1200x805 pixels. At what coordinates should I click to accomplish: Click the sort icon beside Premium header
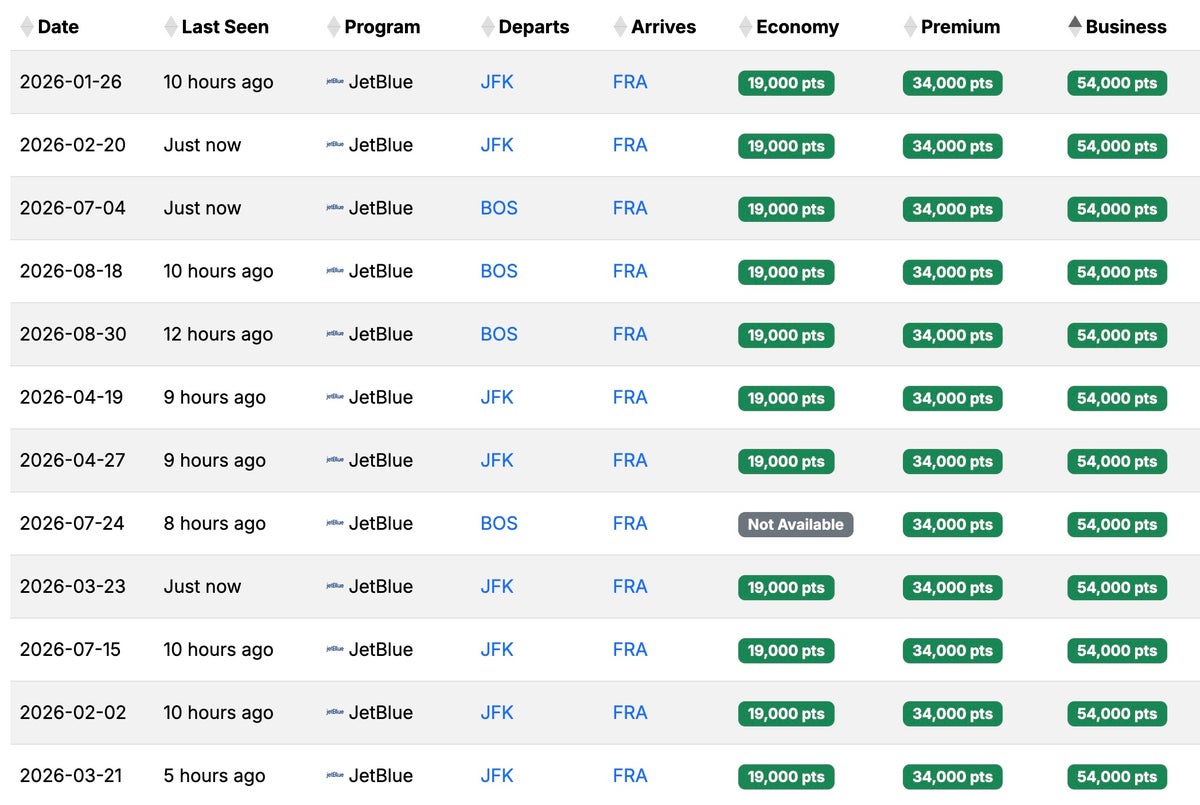pyautogui.click(x=910, y=27)
